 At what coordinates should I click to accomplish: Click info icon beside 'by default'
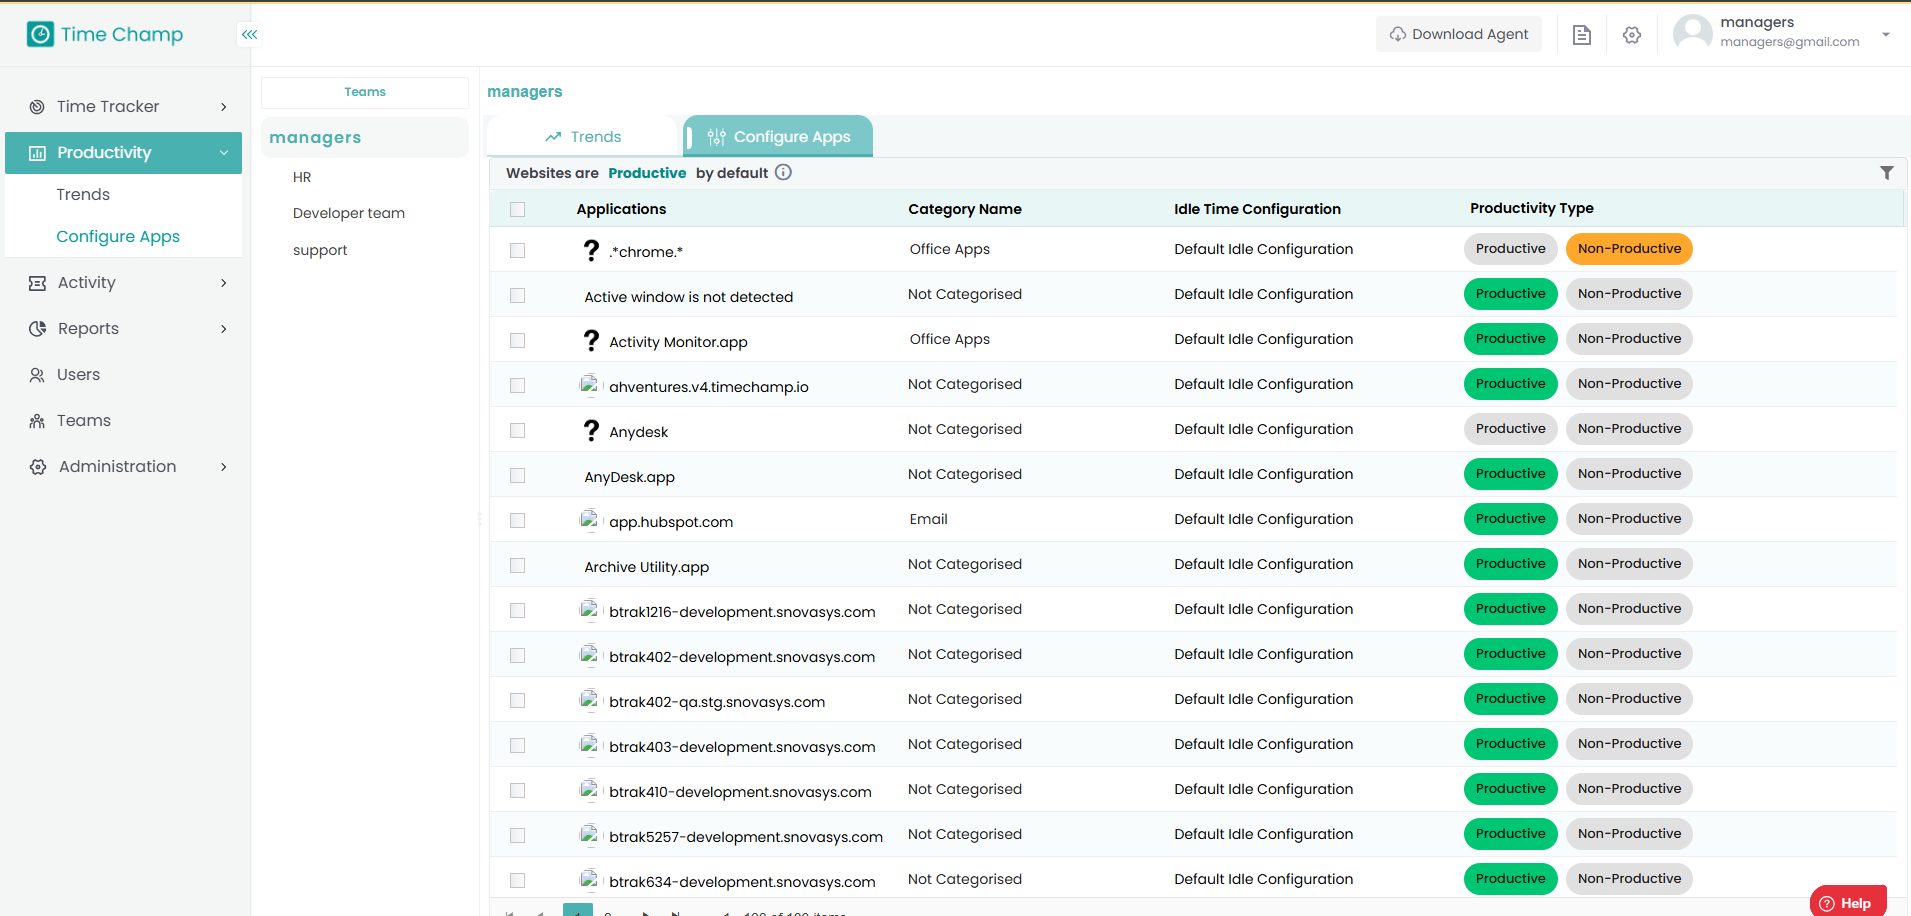pyautogui.click(x=784, y=172)
